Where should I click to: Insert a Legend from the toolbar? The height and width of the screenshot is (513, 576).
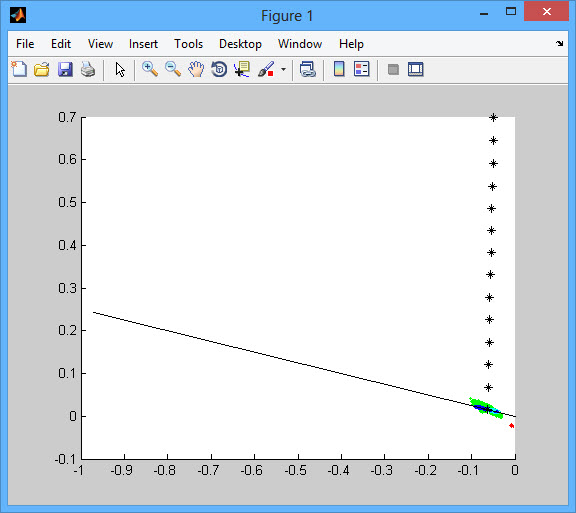[x=362, y=69]
